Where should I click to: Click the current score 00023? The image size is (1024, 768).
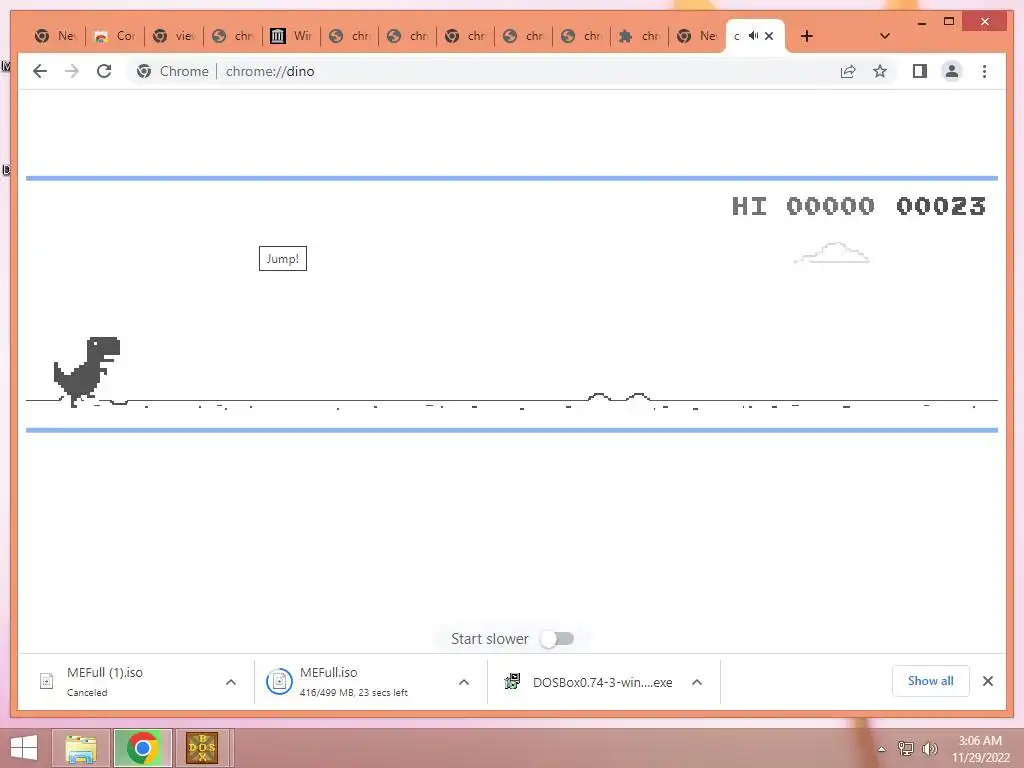tap(941, 206)
